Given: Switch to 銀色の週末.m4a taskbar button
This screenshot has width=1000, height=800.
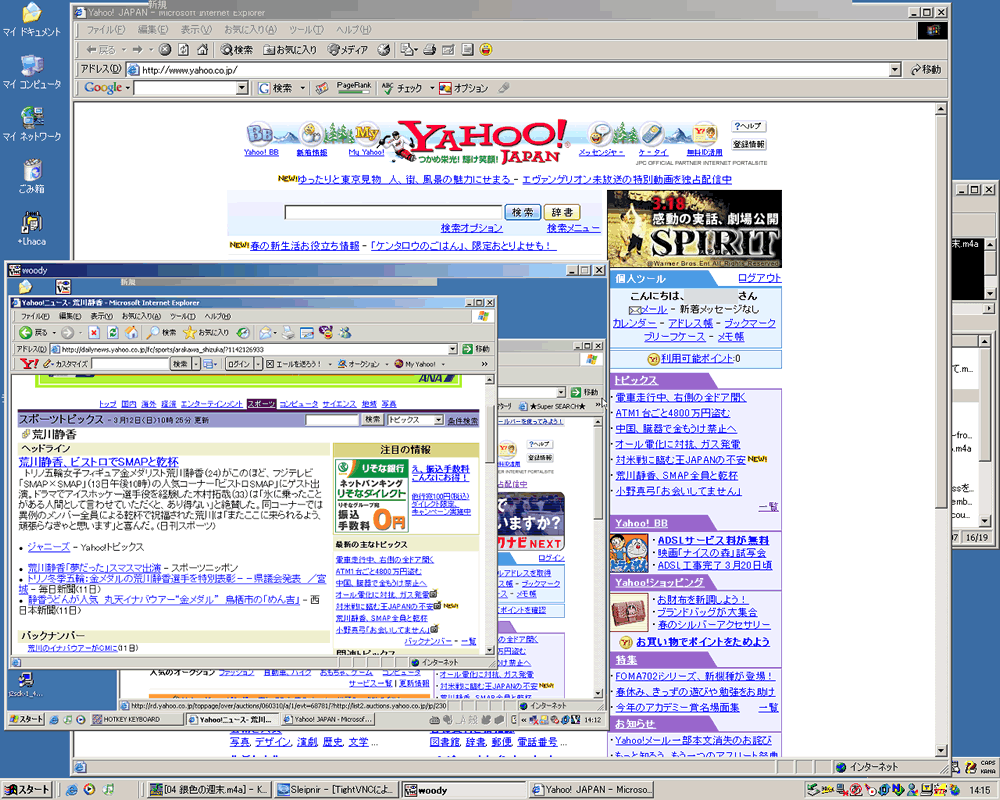Looking at the screenshot, I should coord(209,790).
